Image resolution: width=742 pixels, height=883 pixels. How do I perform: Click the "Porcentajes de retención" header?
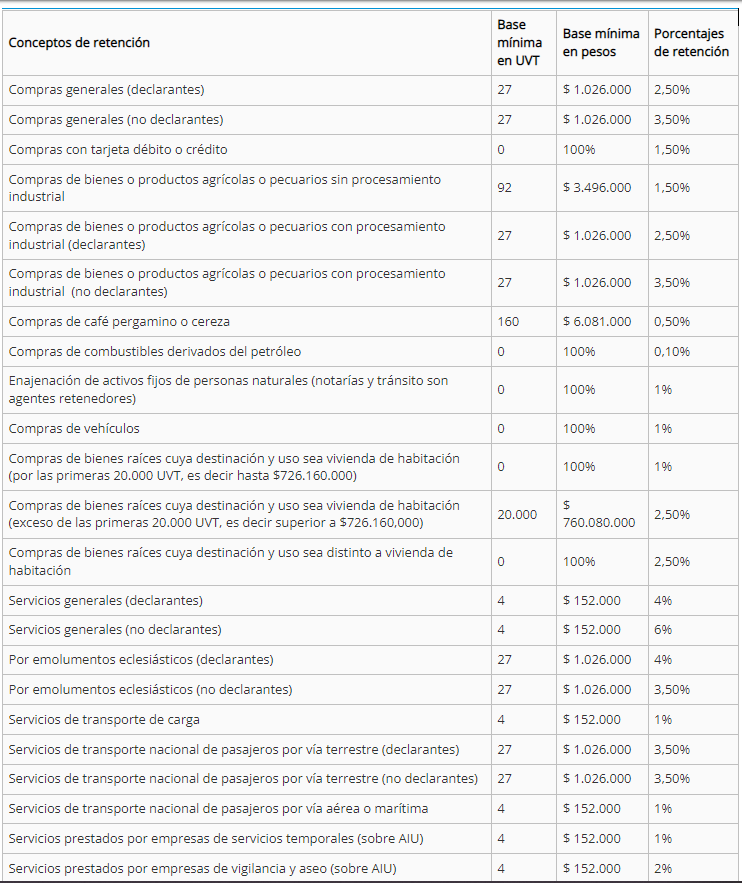[691, 43]
